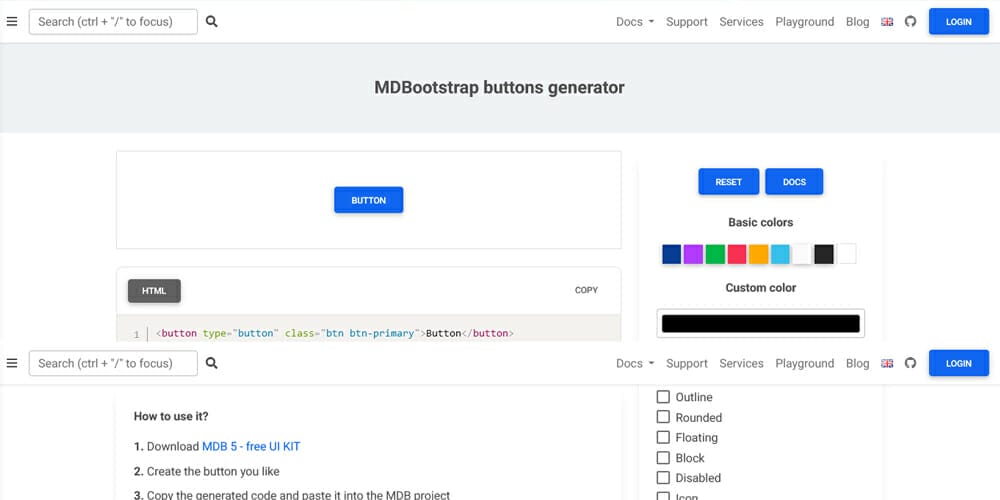Click the 'How to use it?' heading

click(171, 416)
